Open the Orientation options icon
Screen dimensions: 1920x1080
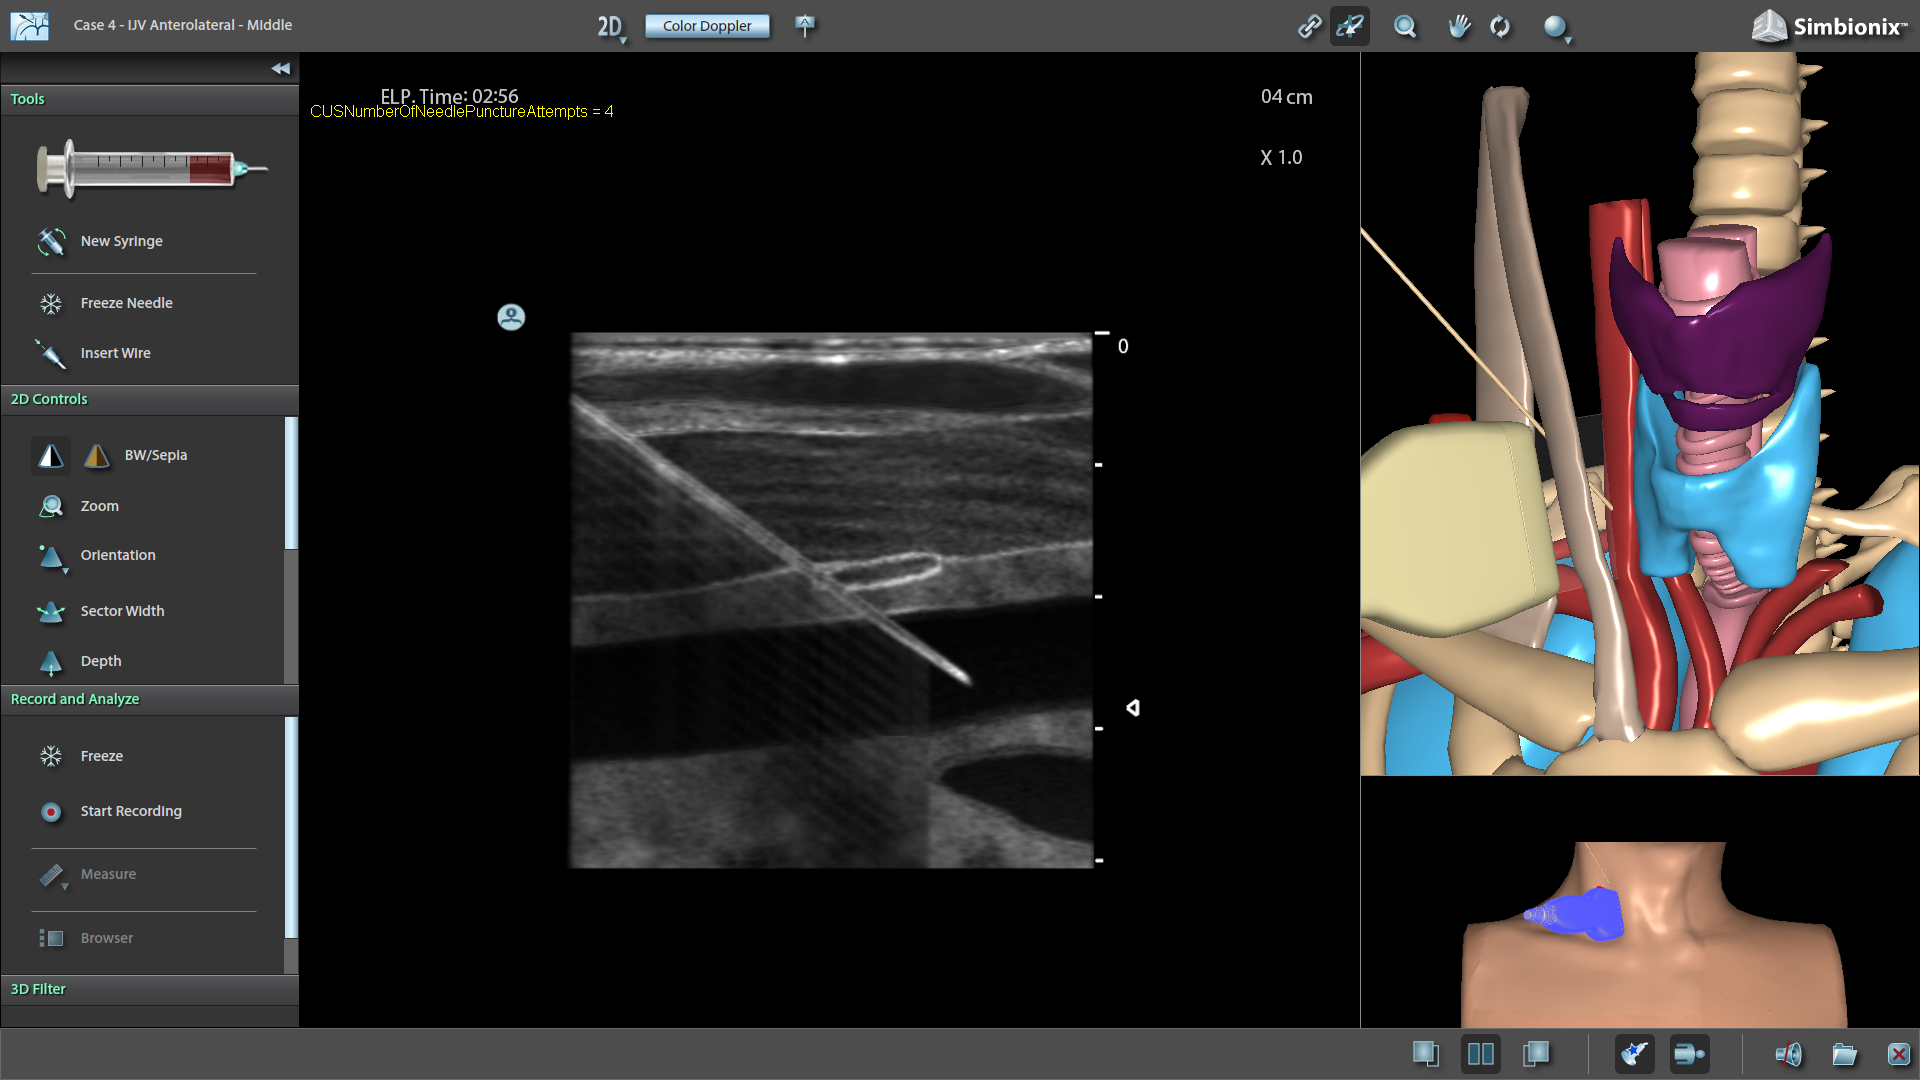pos(51,557)
